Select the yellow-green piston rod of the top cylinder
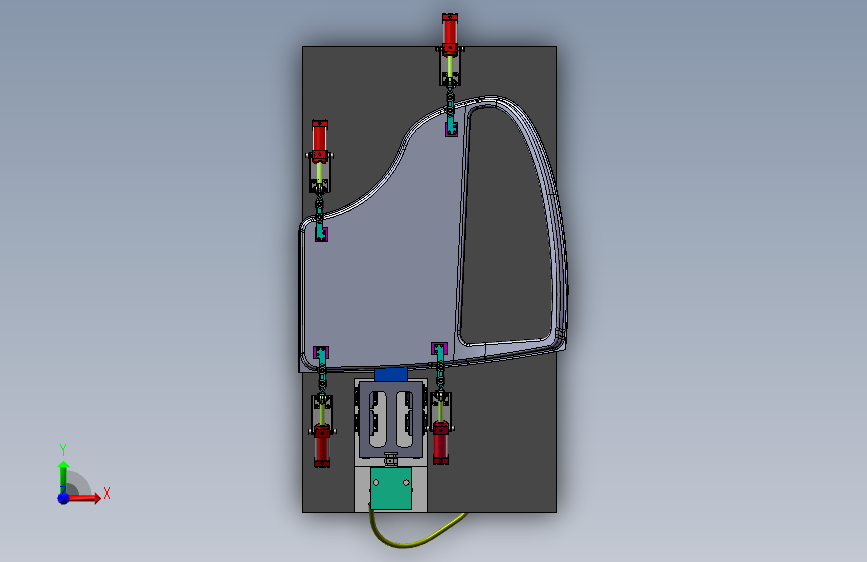The height and width of the screenshot is (562, 867). point(450,66)
